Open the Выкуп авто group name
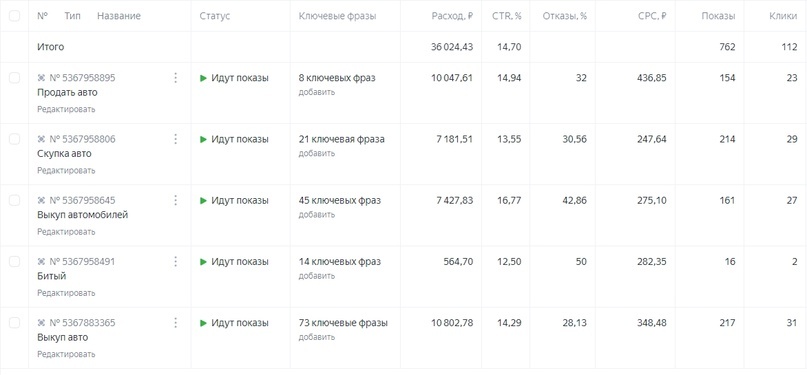Viewport: 807px width, 375px height. (62, 337)
